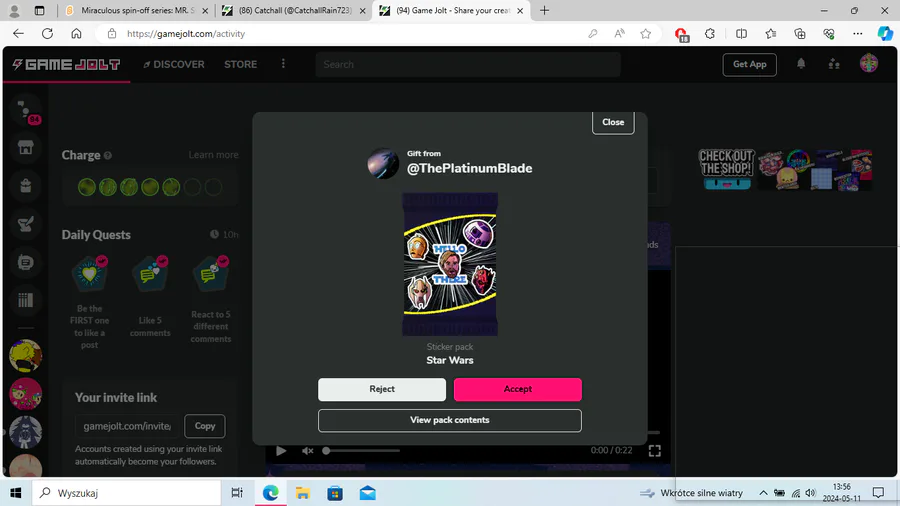Open the quests icon in sidebar

[x=25, y=224]
